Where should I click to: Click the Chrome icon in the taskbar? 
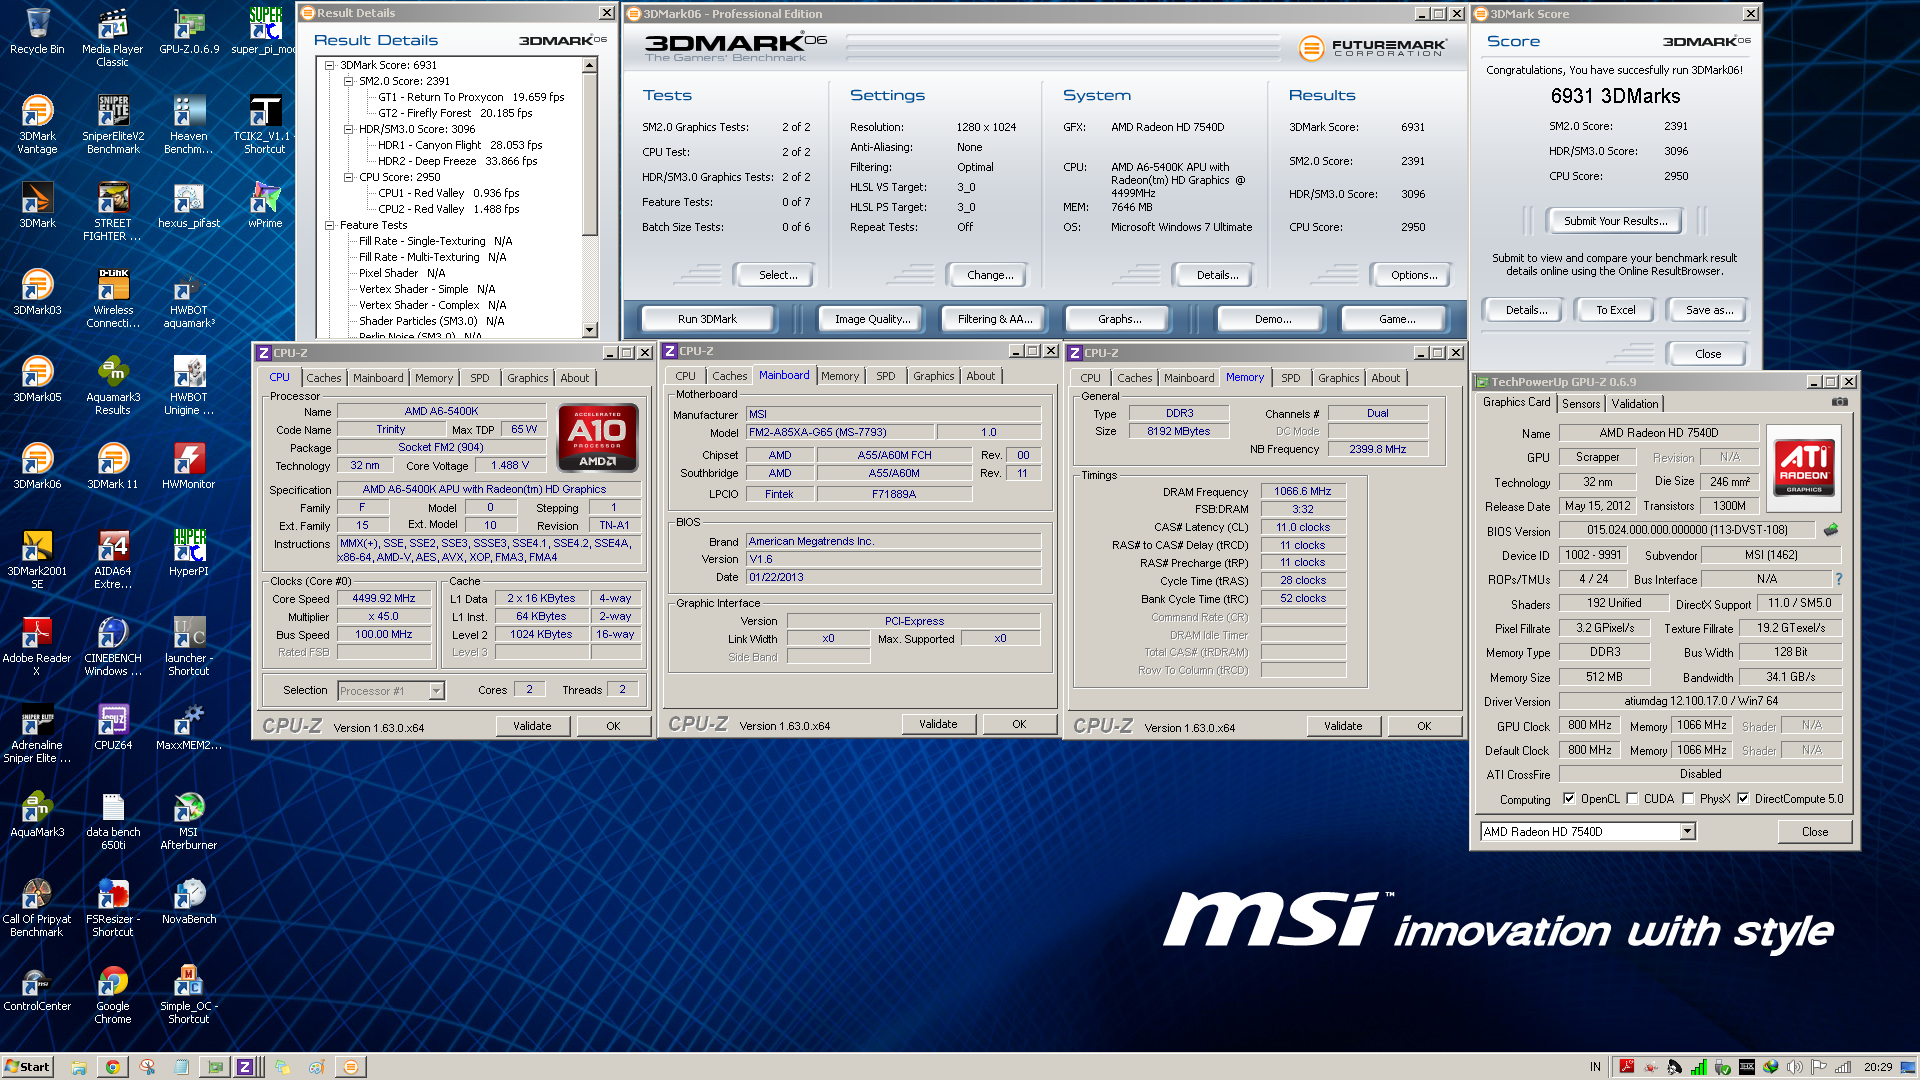click(x=113, y=1067)
